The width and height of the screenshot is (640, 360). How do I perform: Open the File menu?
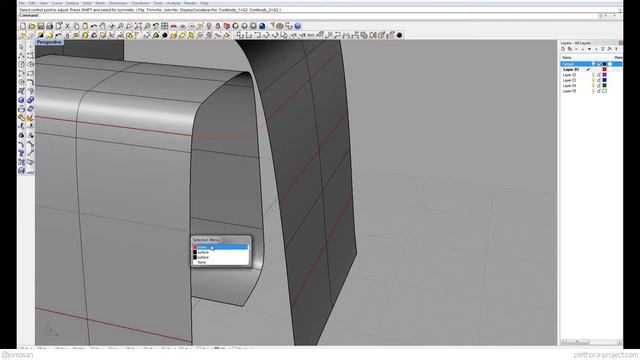[x=22, y=3]
